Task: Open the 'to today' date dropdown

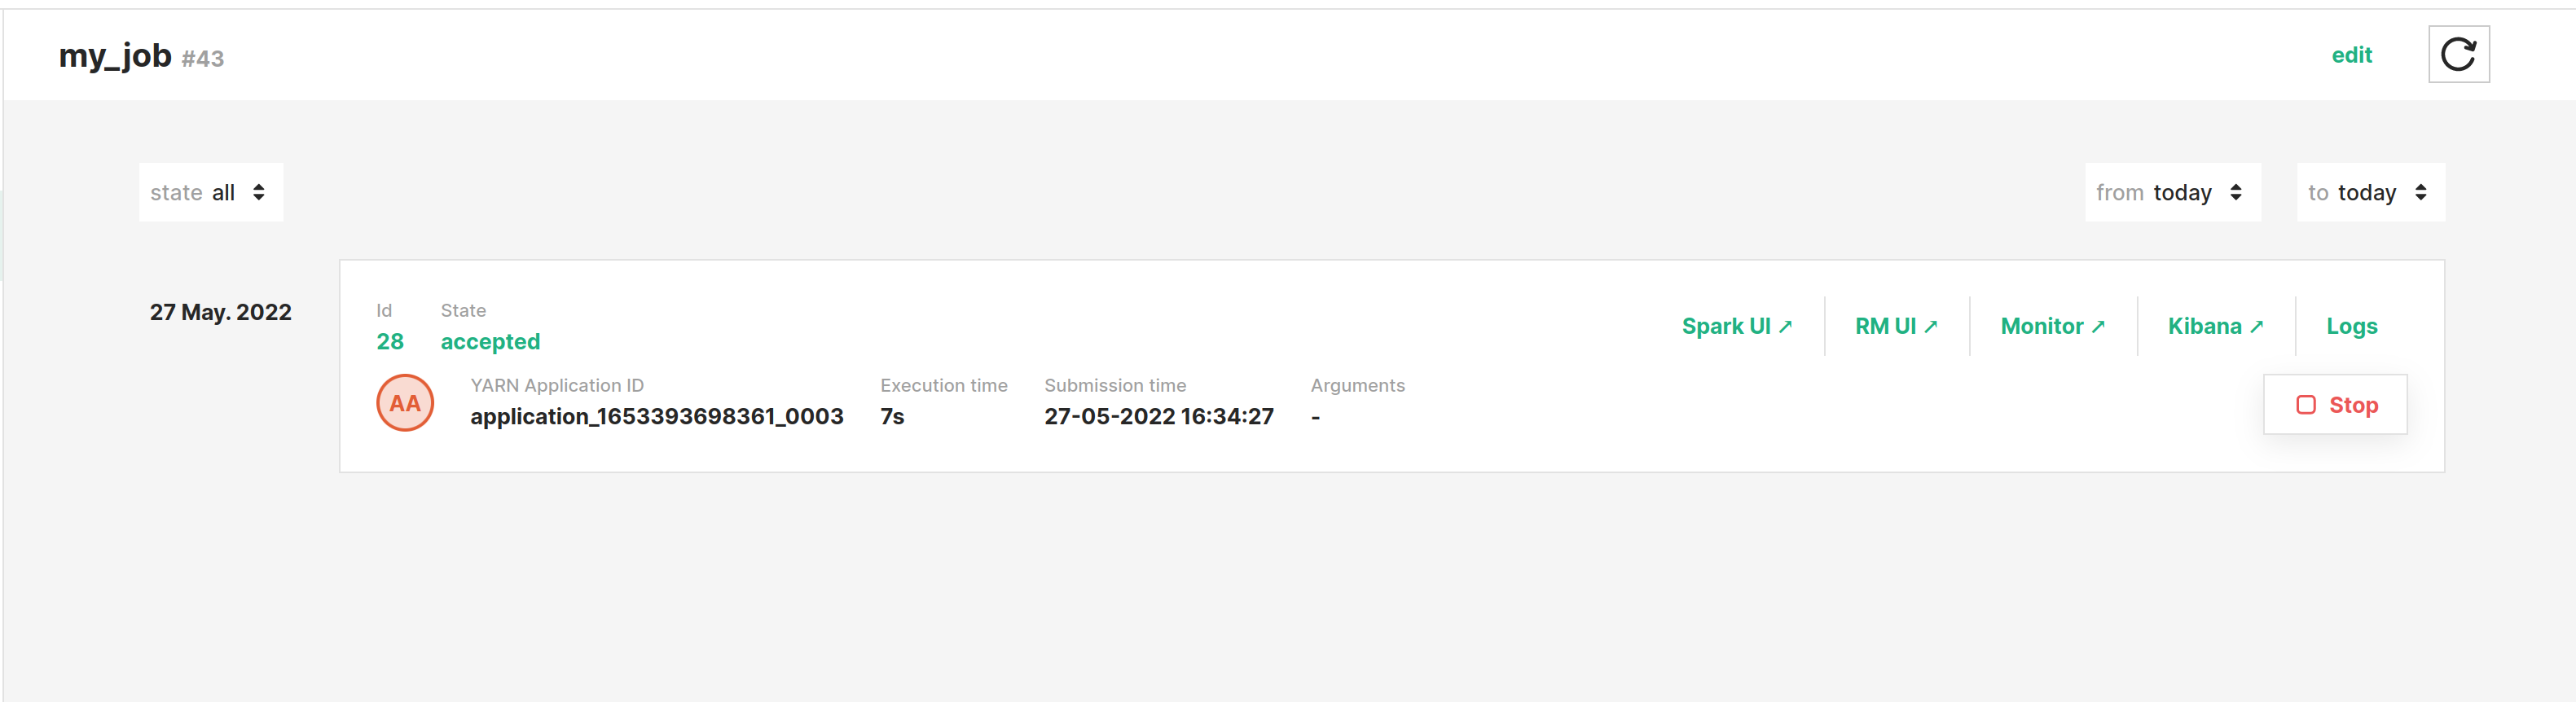Action: point(2370,192)
